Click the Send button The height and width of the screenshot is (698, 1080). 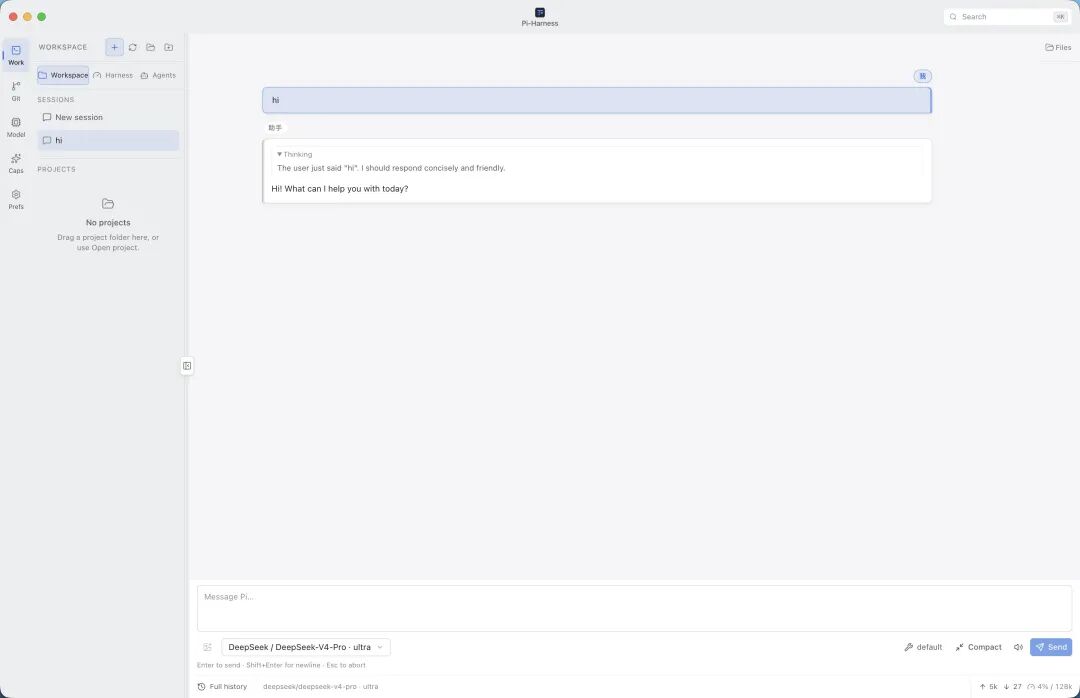1051,647
